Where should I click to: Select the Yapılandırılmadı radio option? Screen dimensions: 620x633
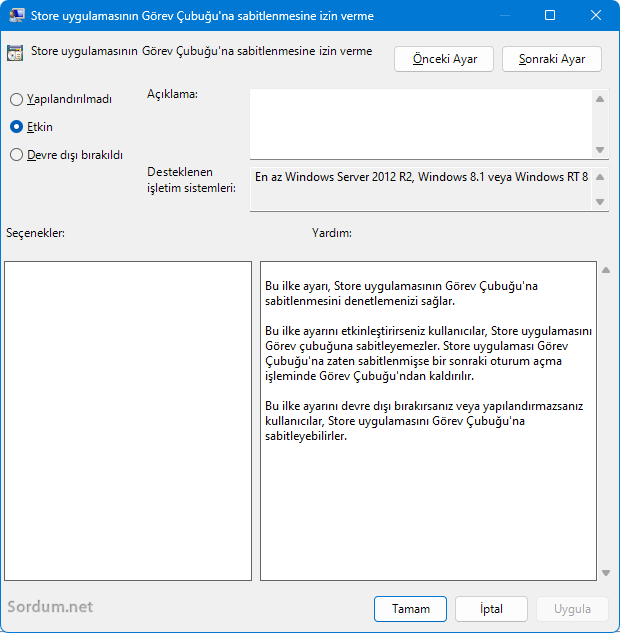61,99
